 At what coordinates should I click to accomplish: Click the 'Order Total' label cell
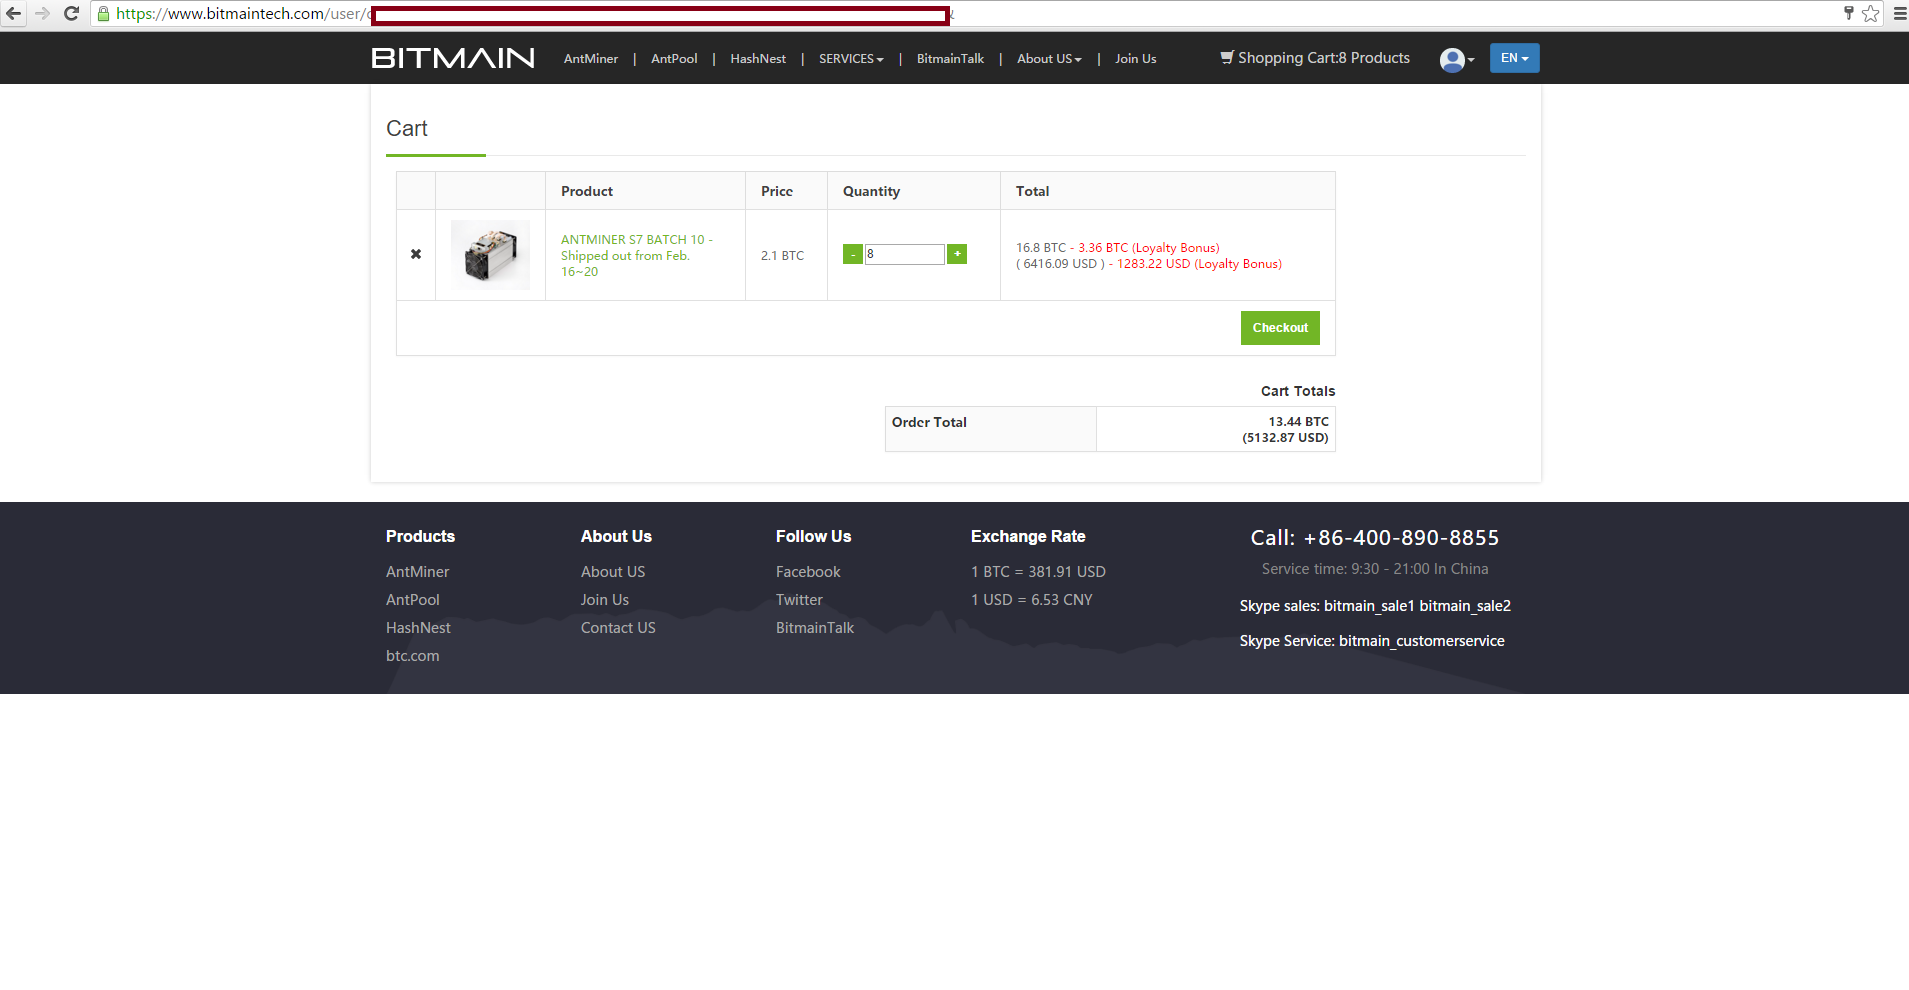pos(990,429)
